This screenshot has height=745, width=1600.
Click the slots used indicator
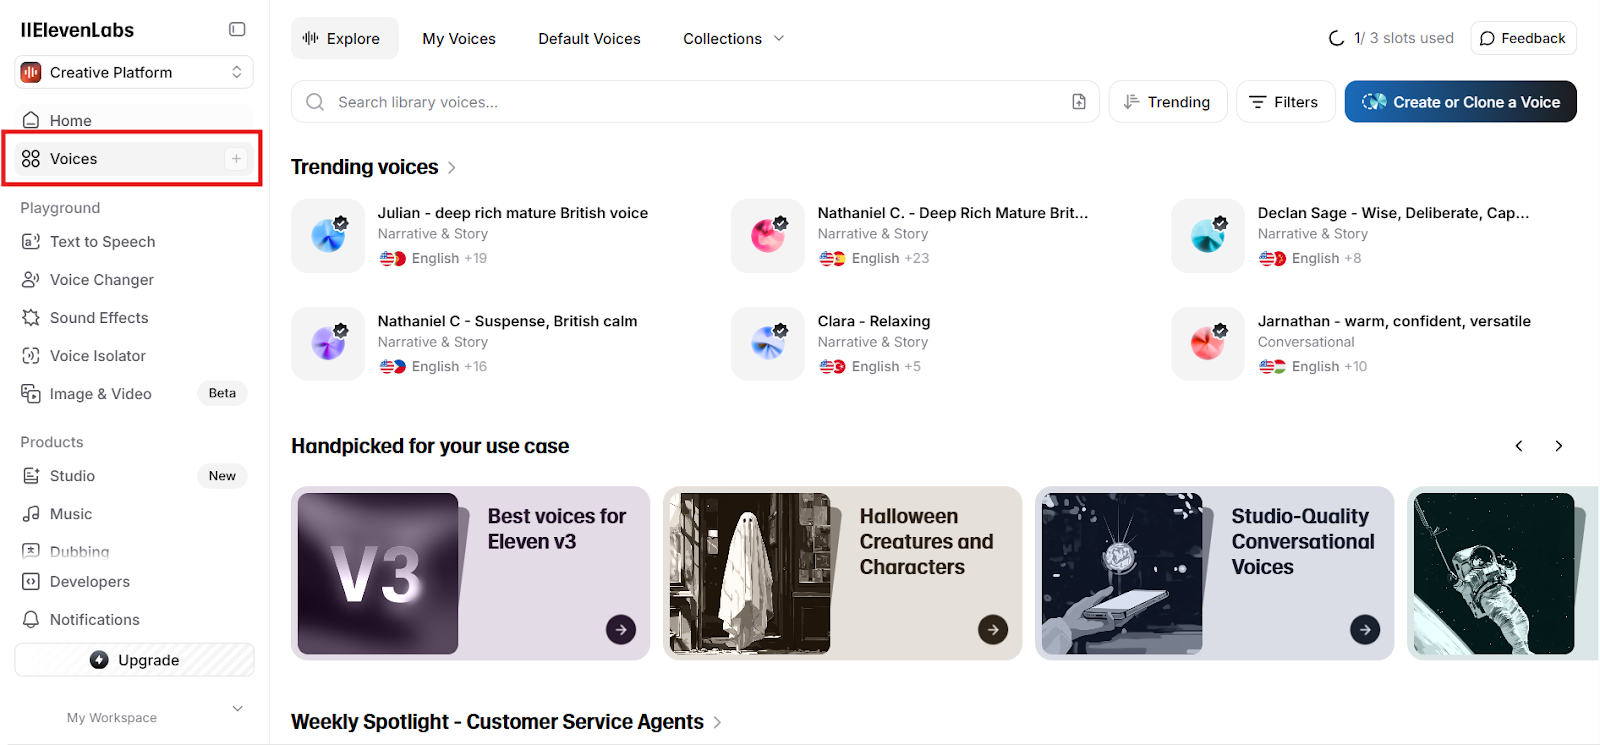coord(1391,38)
